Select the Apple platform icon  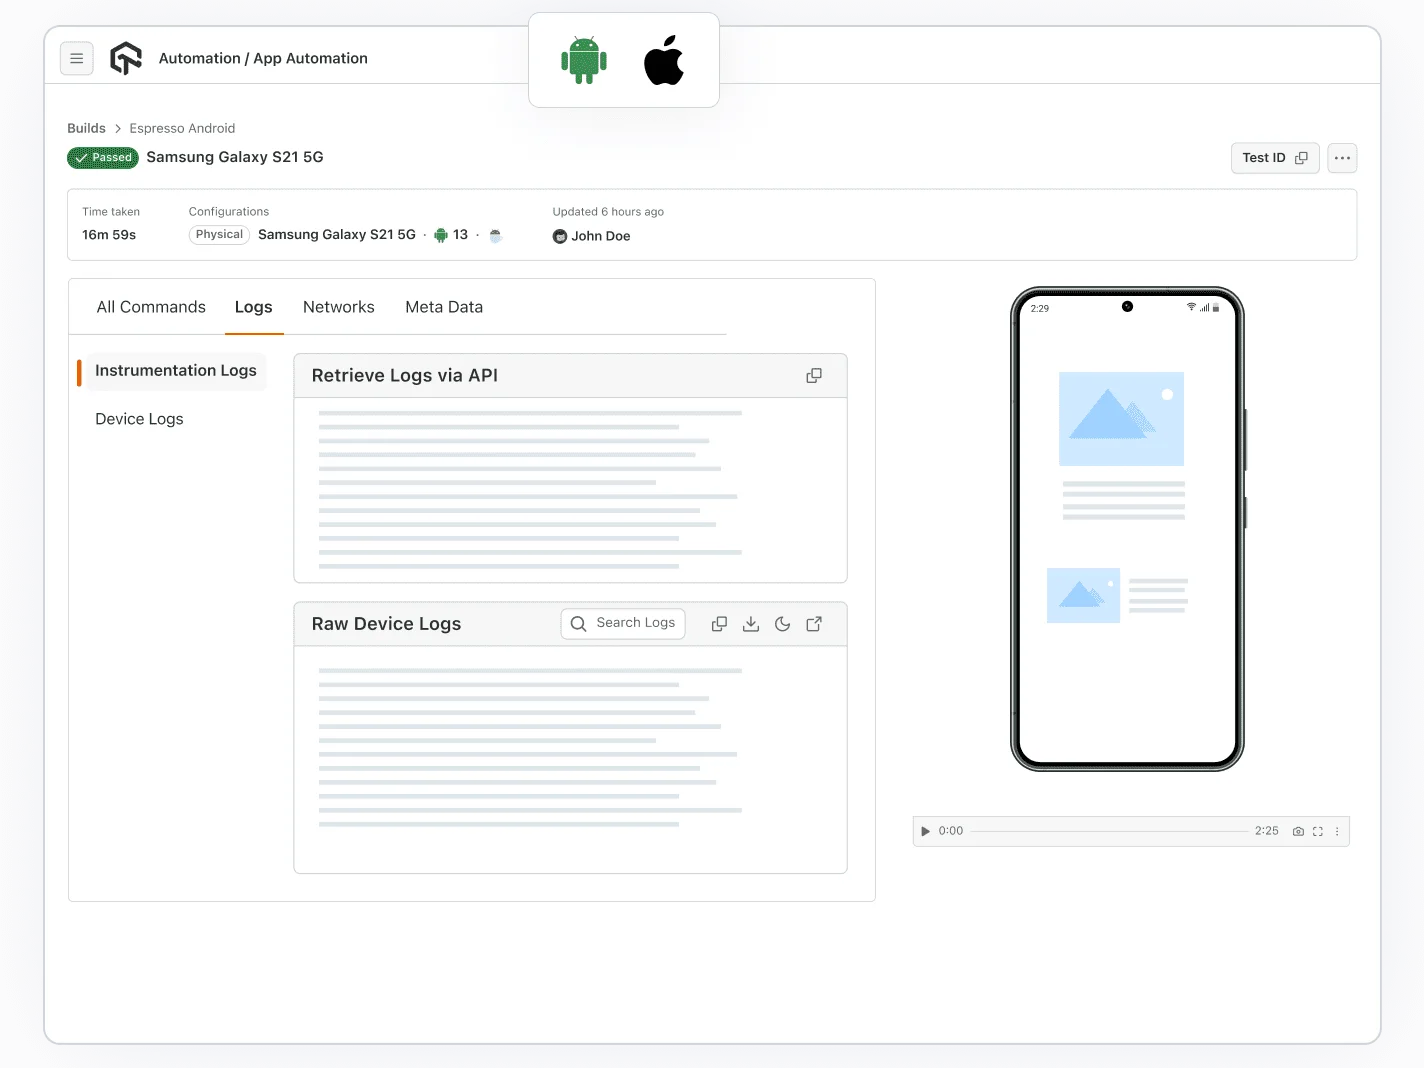[x=664, y=60]
